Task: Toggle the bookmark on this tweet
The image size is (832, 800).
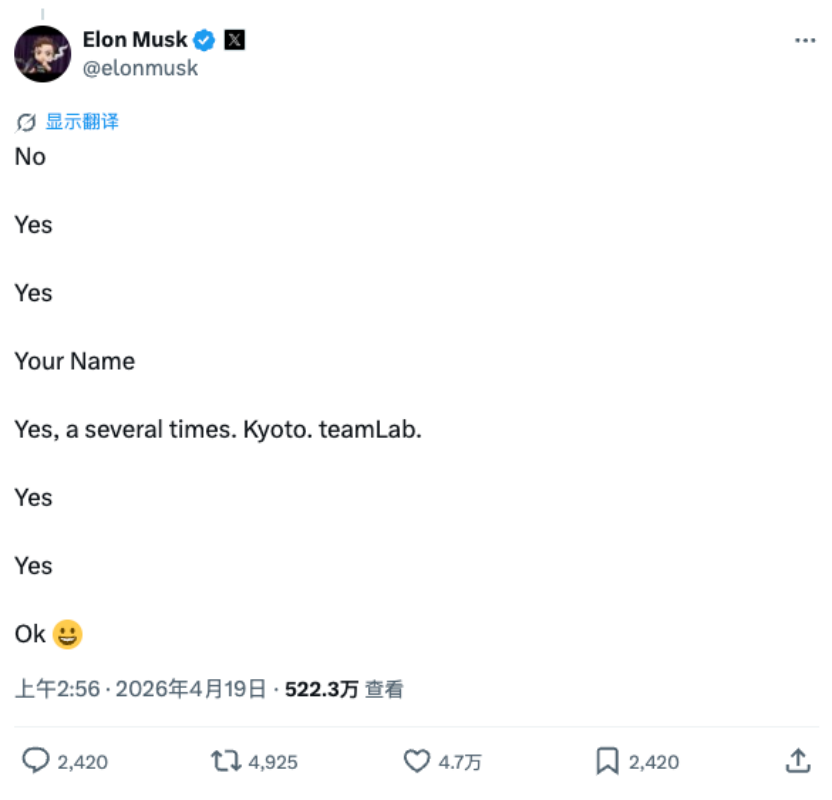Action: coord(607,761)
